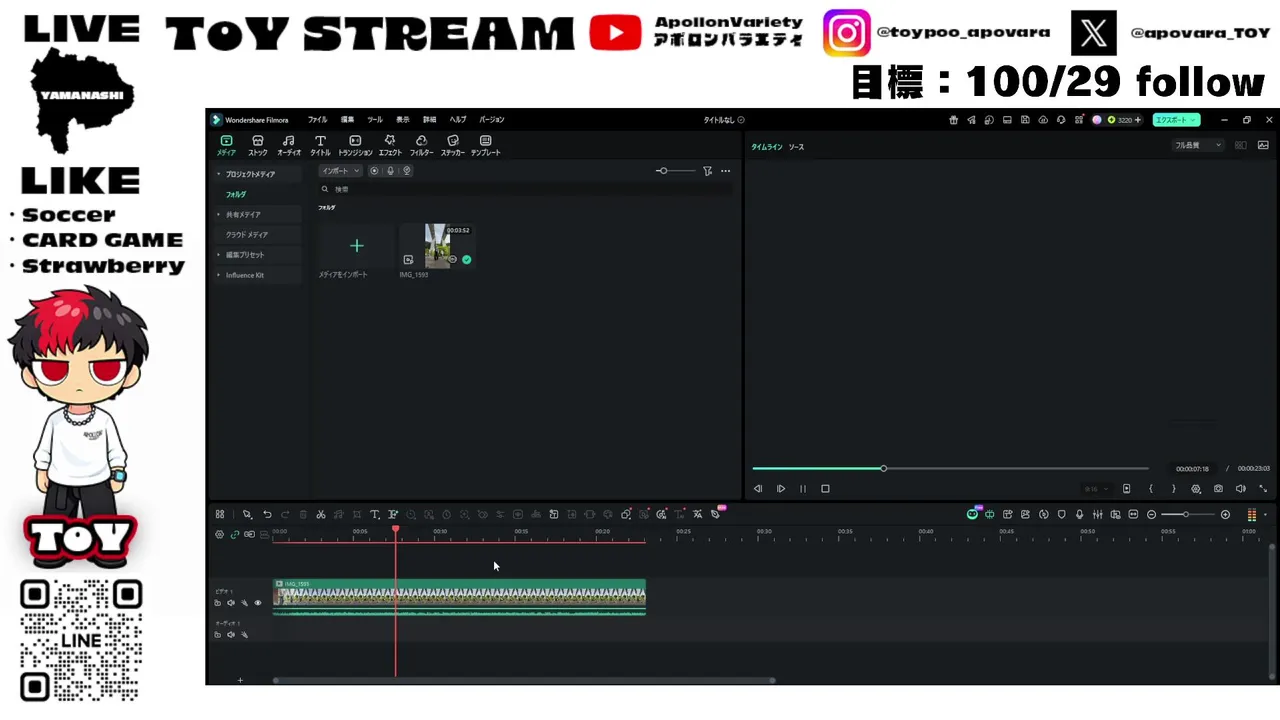
Task: Mute the Audio 1 track
Action: click(x=231, y=634)
